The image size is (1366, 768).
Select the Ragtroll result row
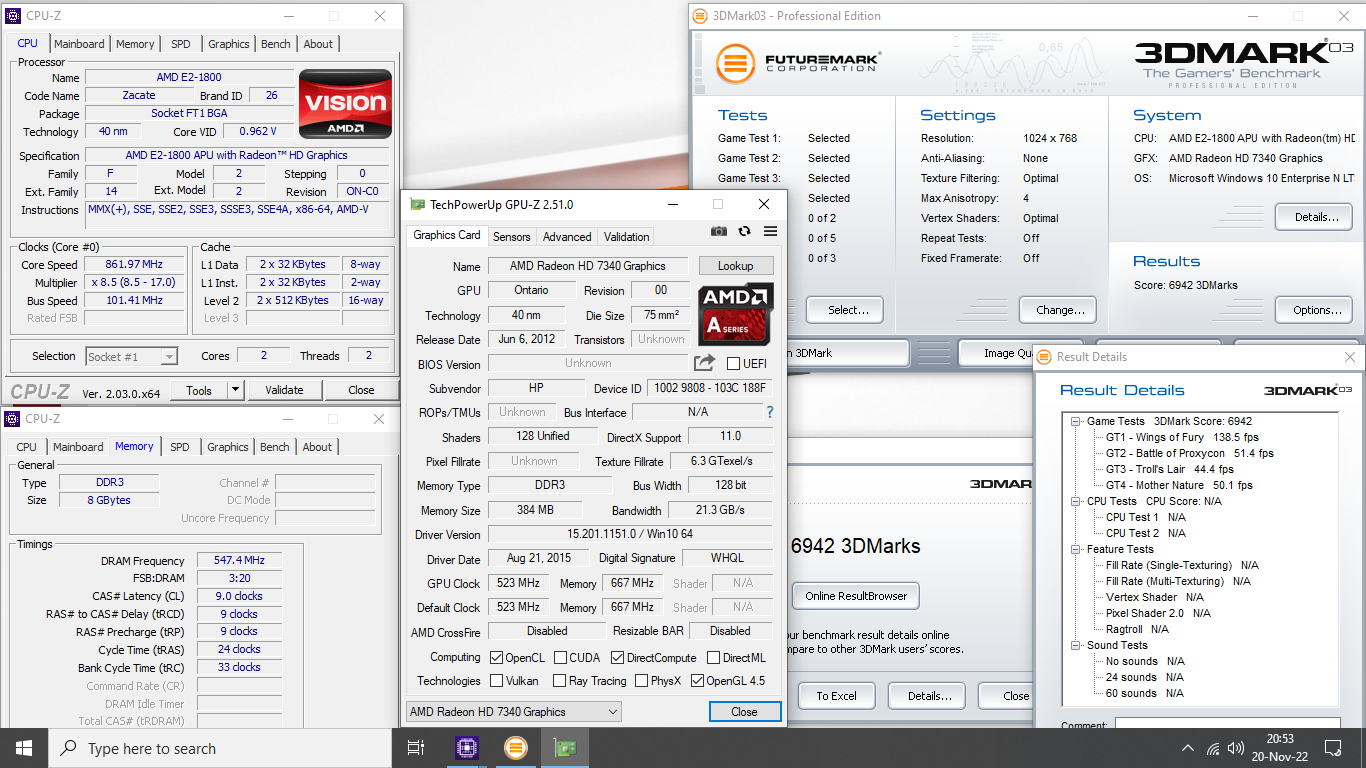click(1137, 629)
